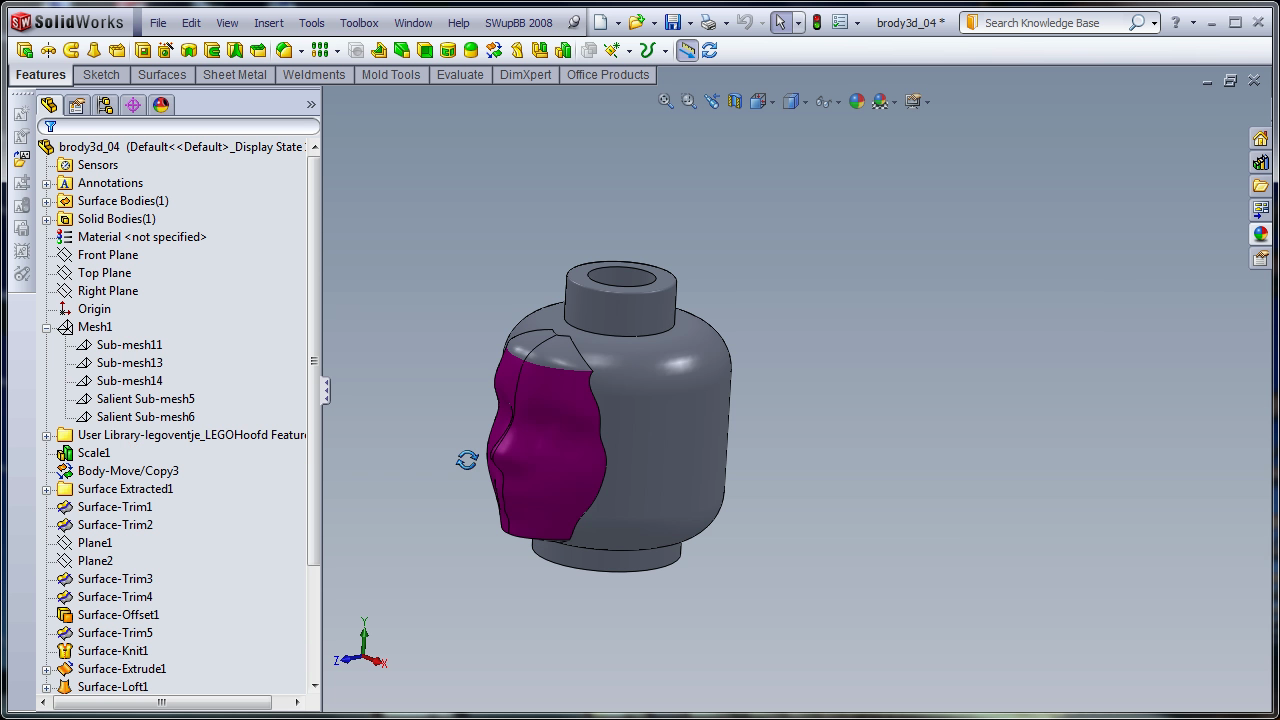Collapse the Mesh1 tree node
This screenshot has height=720, width=1280.
tap(47, 327)
